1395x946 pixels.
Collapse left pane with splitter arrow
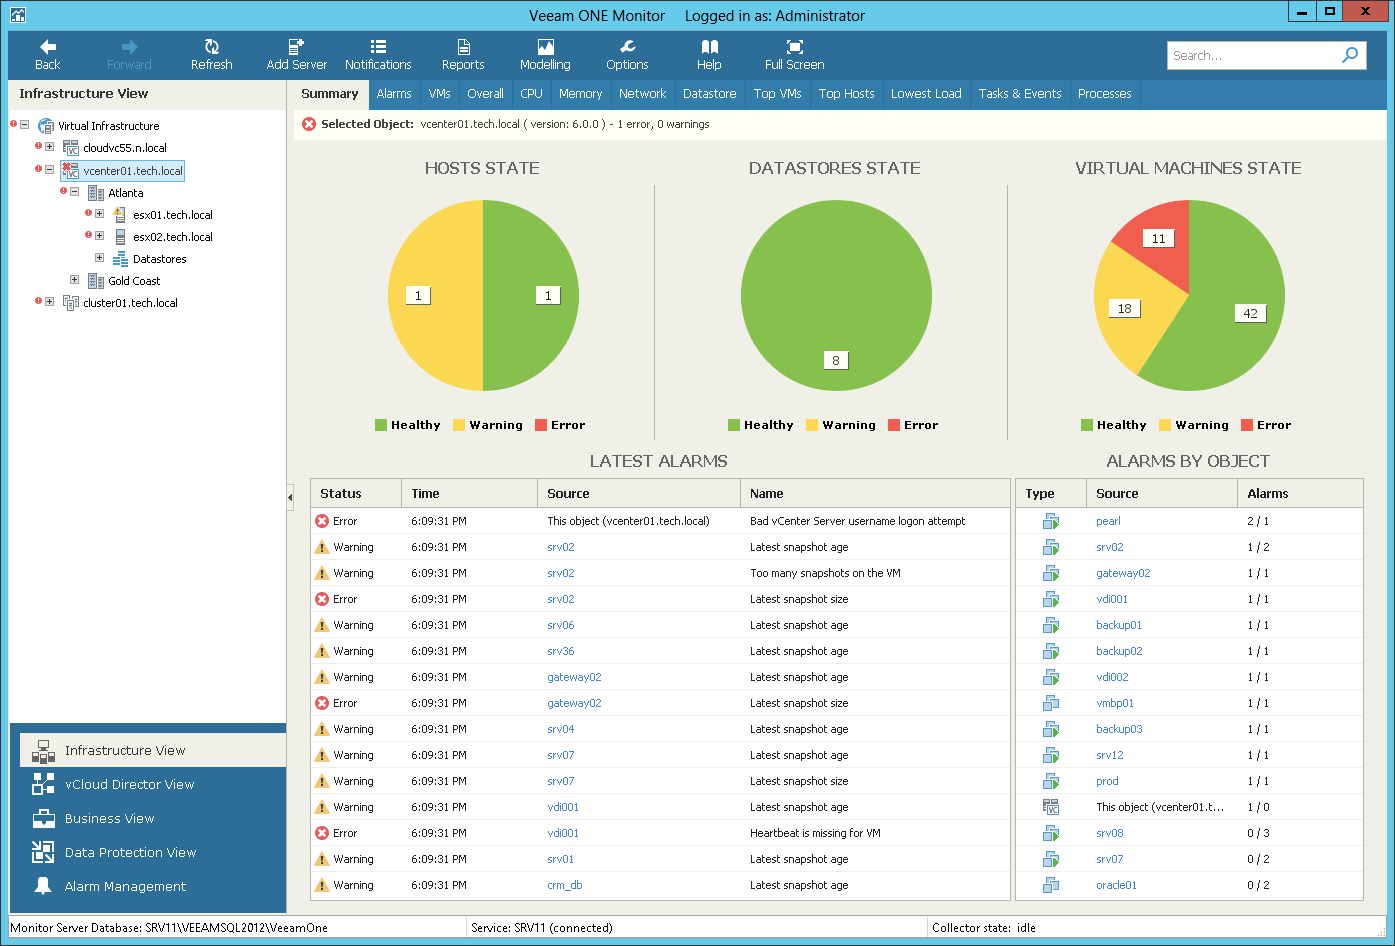(x=290, y=496)
